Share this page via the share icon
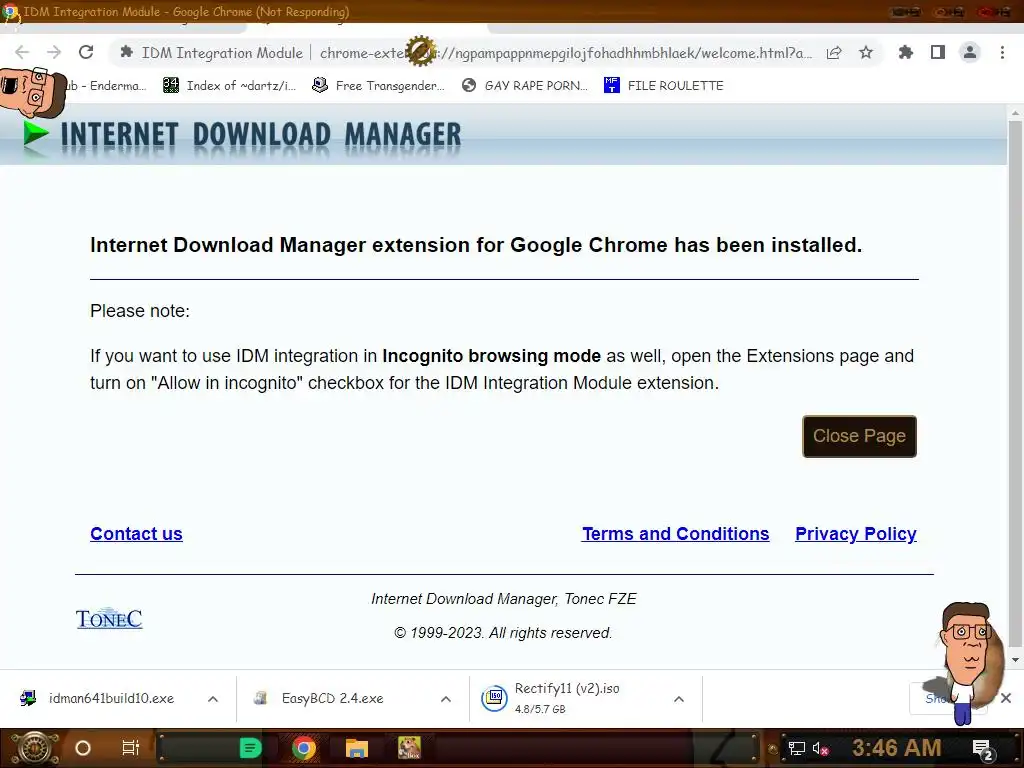The height and width of the screenshot is (768, 1024). [x=834, y=53]
